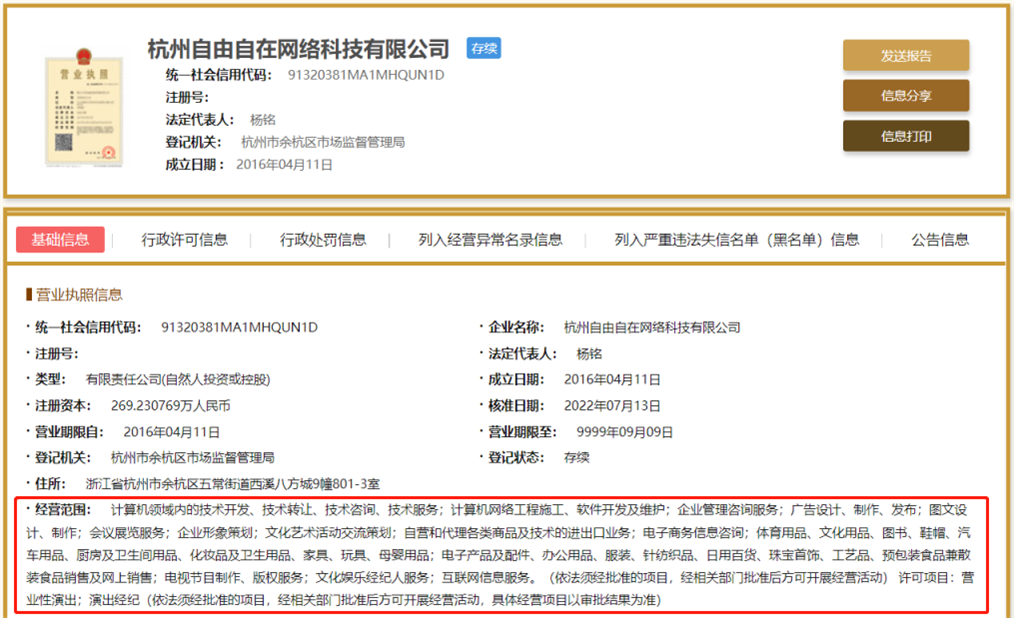Open the 列入经营异常名录信息 tab
Image resolution: width=1014 pixels, height=618 pixels.
(490, 240)
